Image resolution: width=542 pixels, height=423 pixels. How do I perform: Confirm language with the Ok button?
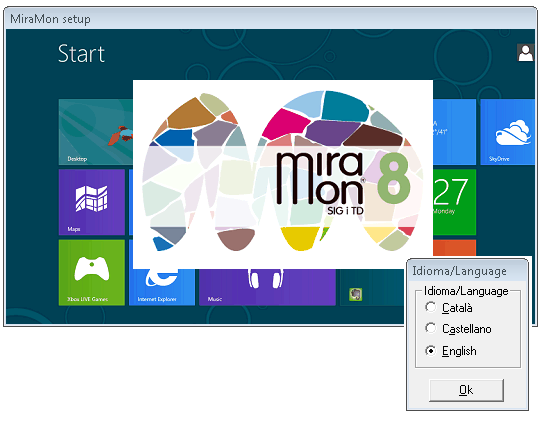click(466, 390)
